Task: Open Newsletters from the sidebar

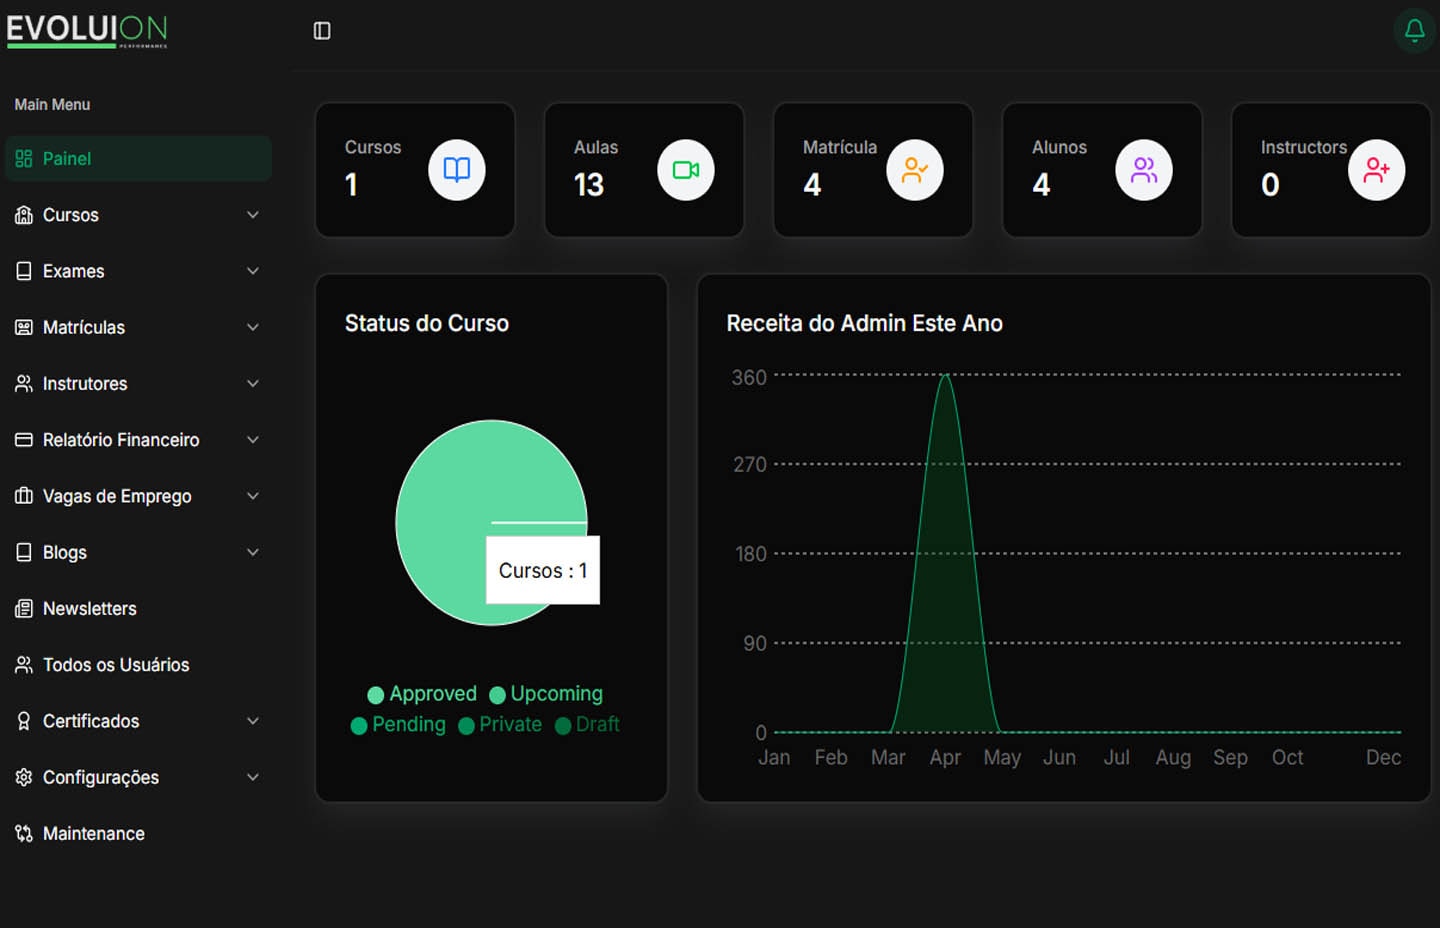Action: (138, 609)
